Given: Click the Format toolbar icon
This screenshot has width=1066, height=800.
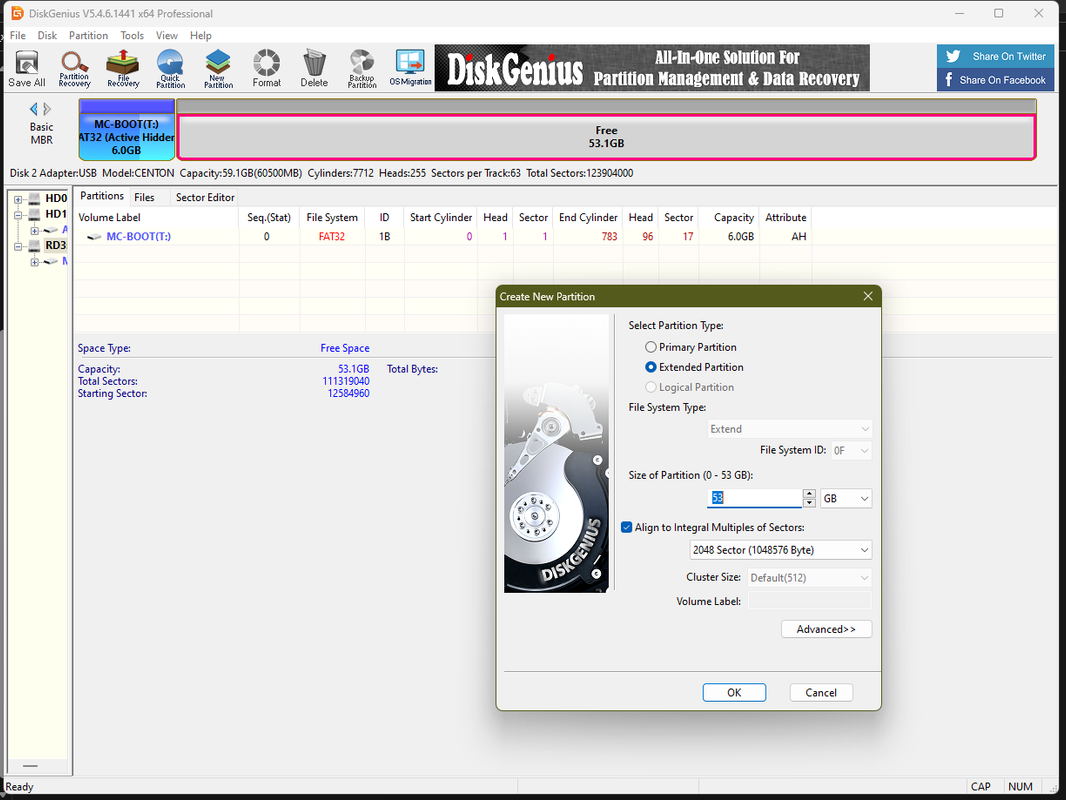Looking at the screenshot, I should click(266, 68).
